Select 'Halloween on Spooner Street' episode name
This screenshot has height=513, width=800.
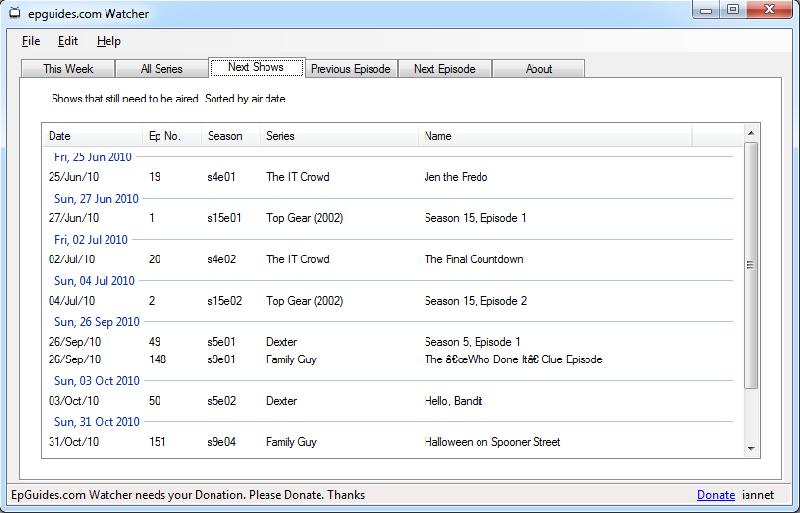pyautogui.click(x=492, y=442)
